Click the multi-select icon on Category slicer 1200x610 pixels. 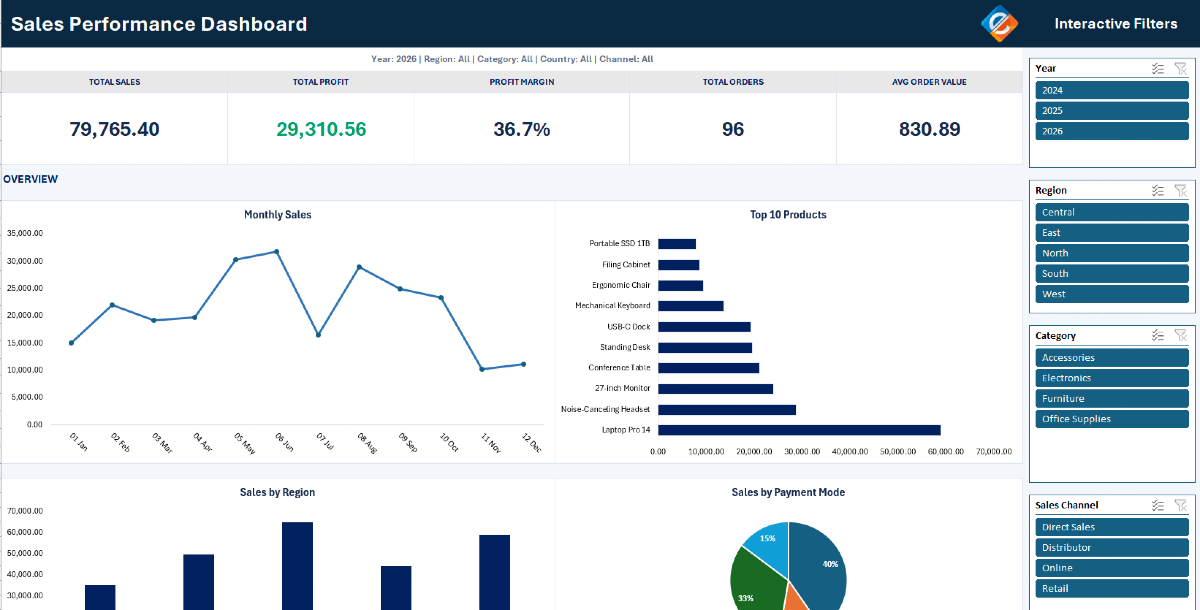tap(1158, 336)
